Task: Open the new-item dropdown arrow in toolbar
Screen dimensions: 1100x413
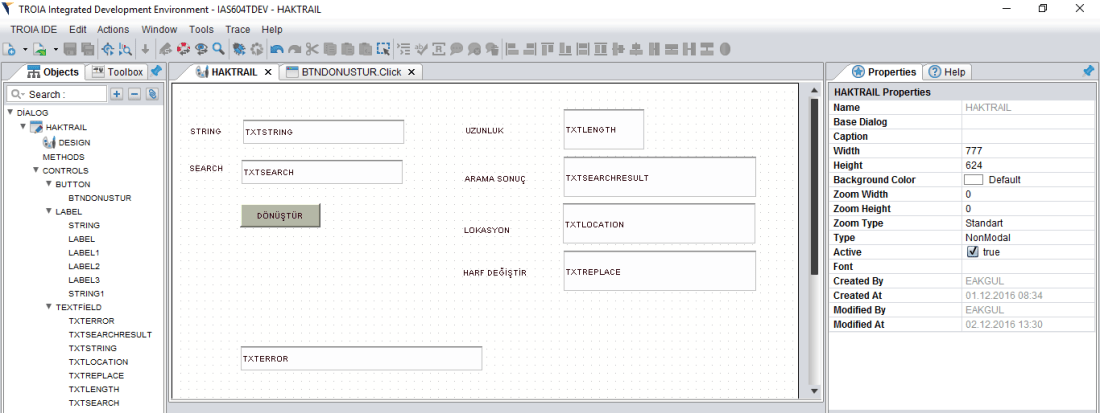Action: [x=26, y=49]
